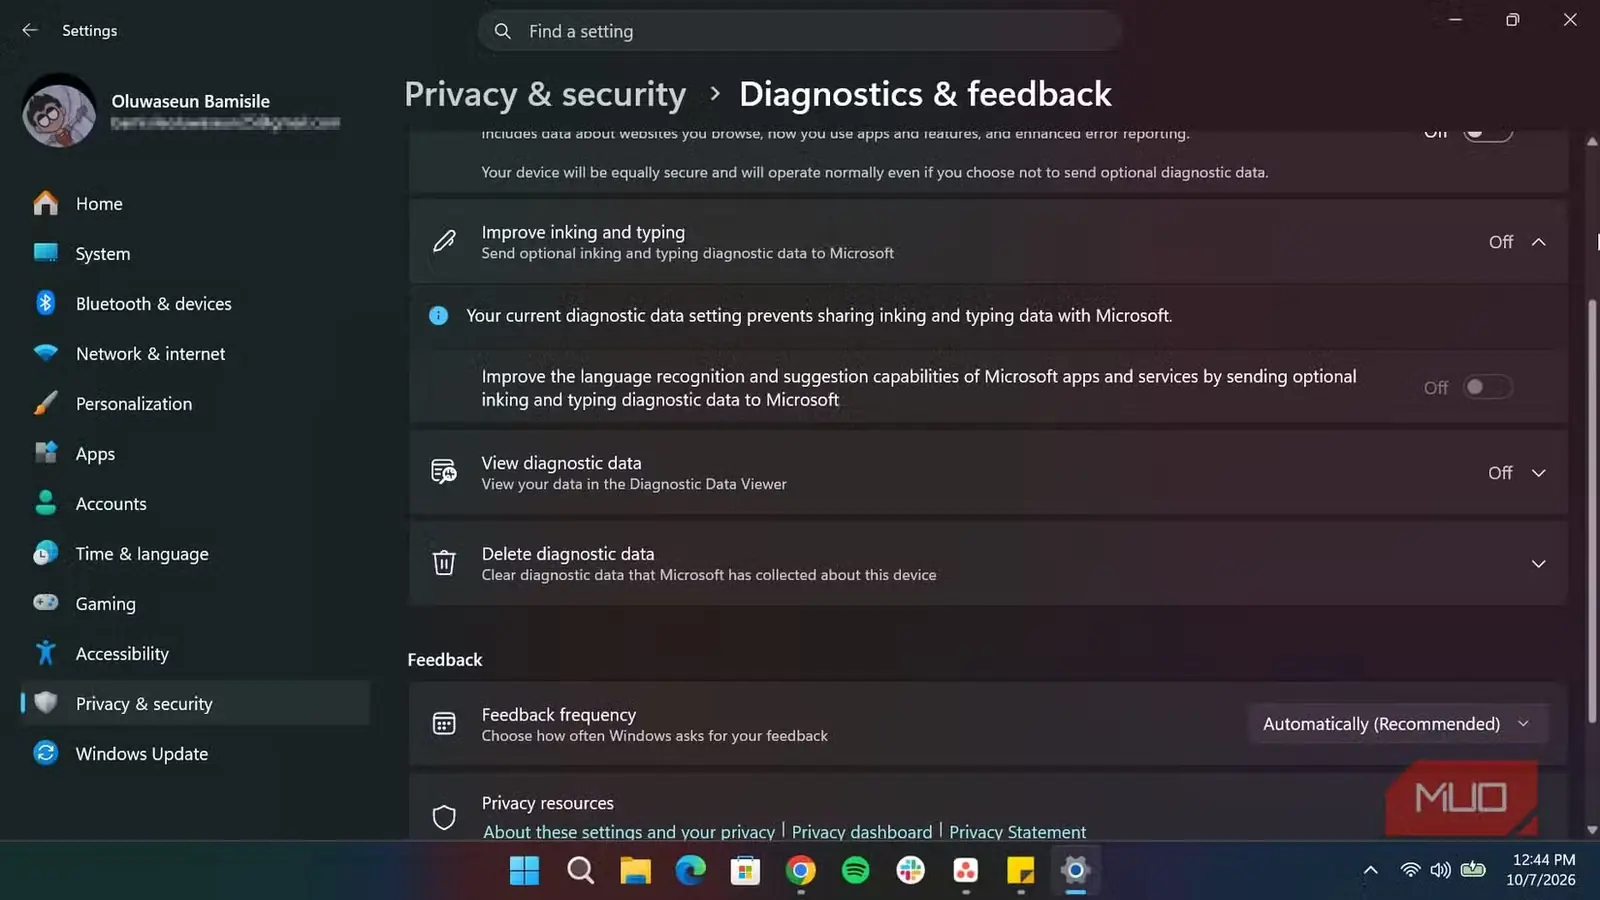The width and height of the screenshot is (1600, 900).
Task: Open Google Chrome from the taskbar
Action: click(800, 871)
